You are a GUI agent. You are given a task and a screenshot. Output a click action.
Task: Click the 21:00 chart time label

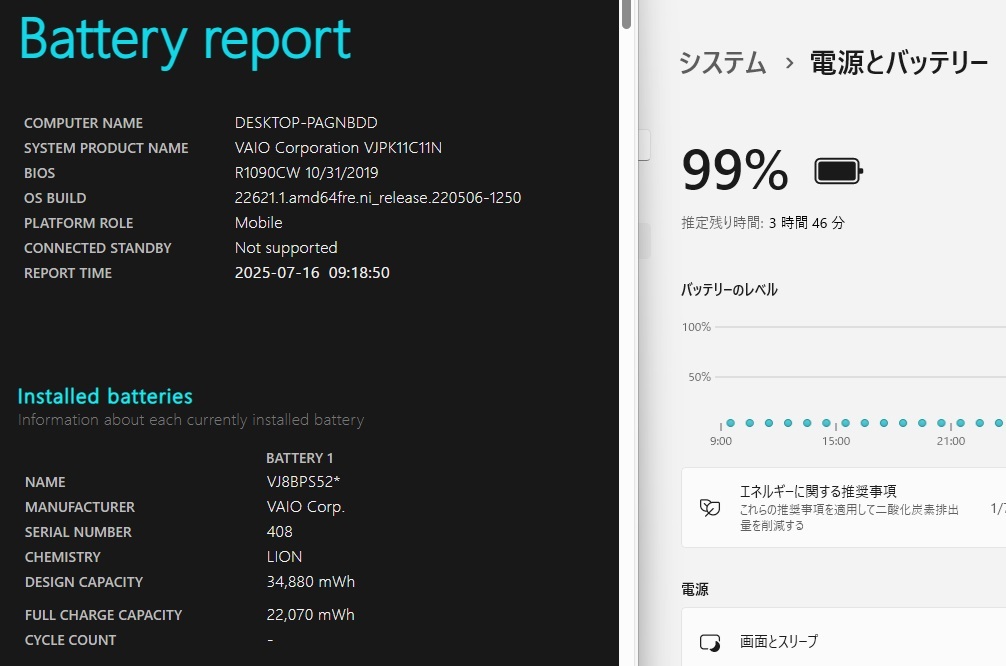pos(950,441)
